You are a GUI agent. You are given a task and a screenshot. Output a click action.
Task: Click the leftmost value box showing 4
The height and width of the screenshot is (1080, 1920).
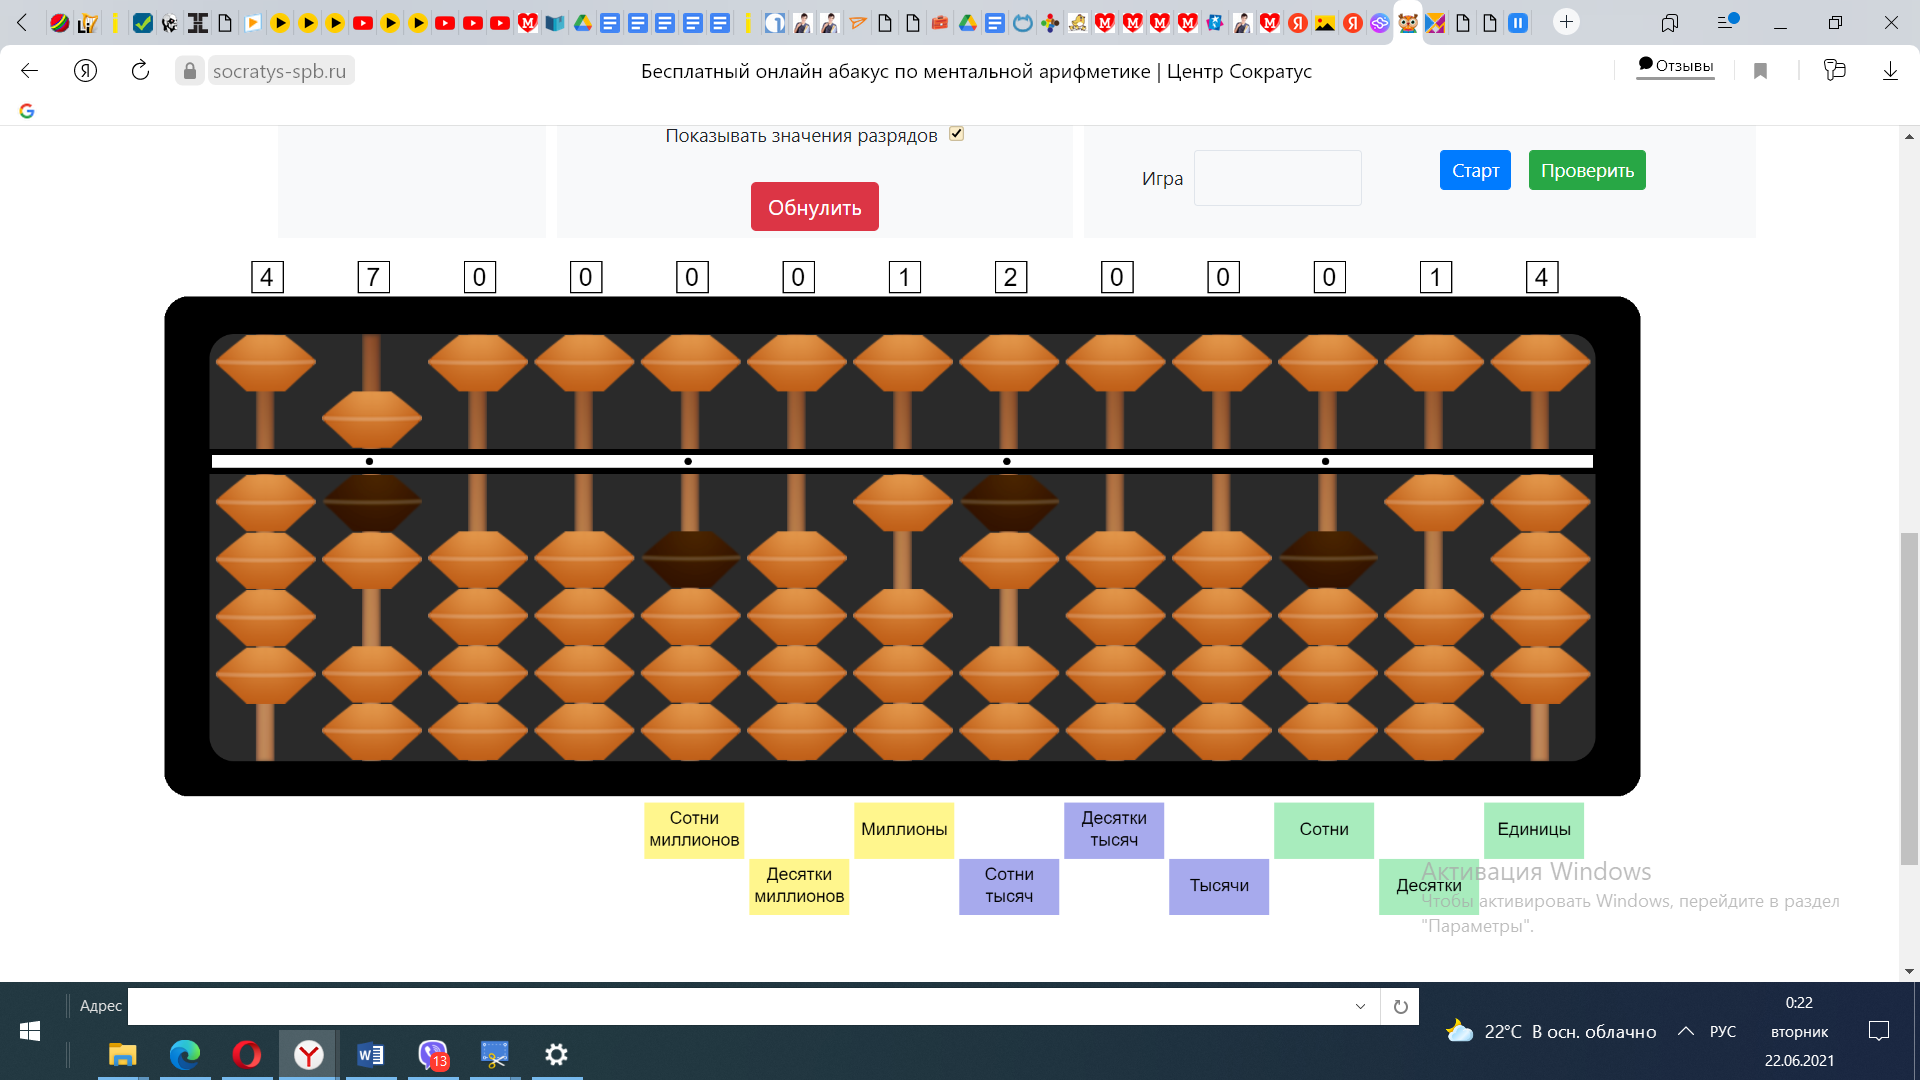pyautogui.click(x=267, y=277)
